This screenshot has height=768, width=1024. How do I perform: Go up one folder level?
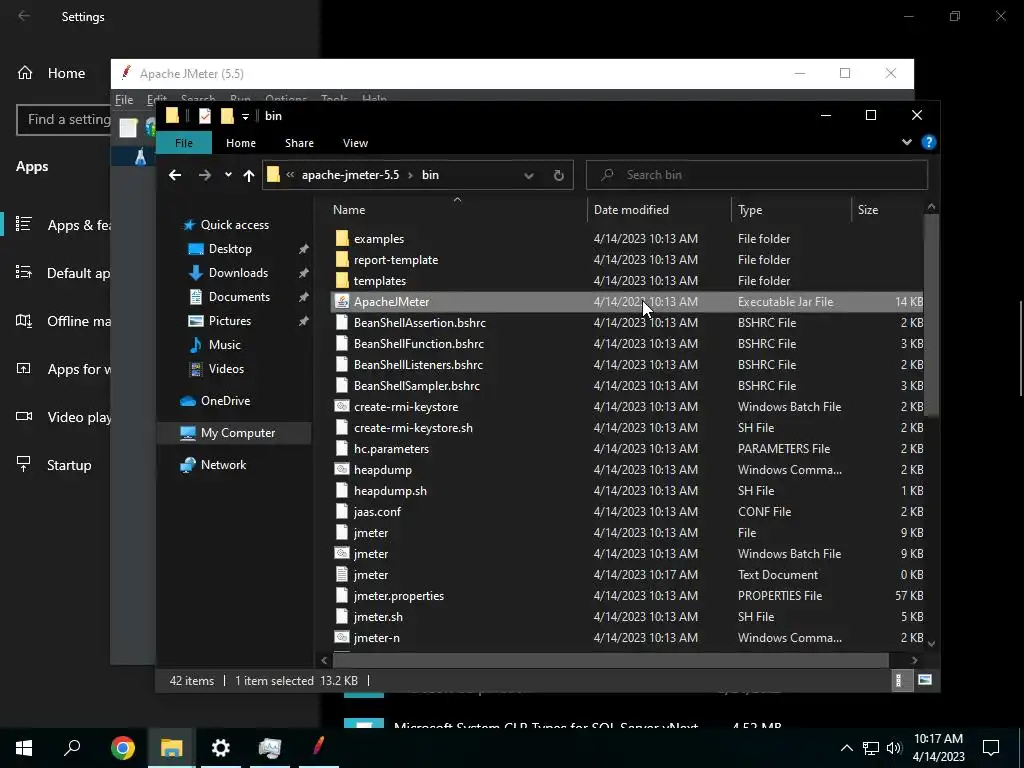point(248,175)
